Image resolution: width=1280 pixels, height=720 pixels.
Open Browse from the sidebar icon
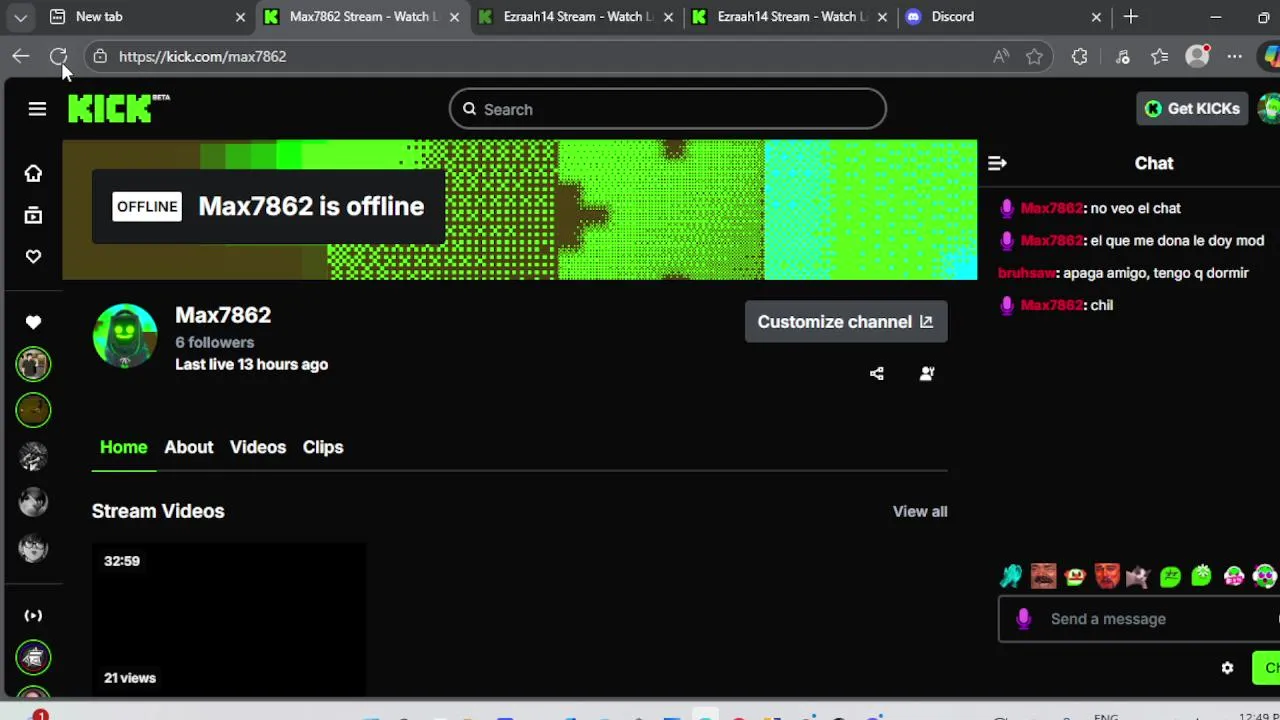pyautogui.click(x=33, y=215)
